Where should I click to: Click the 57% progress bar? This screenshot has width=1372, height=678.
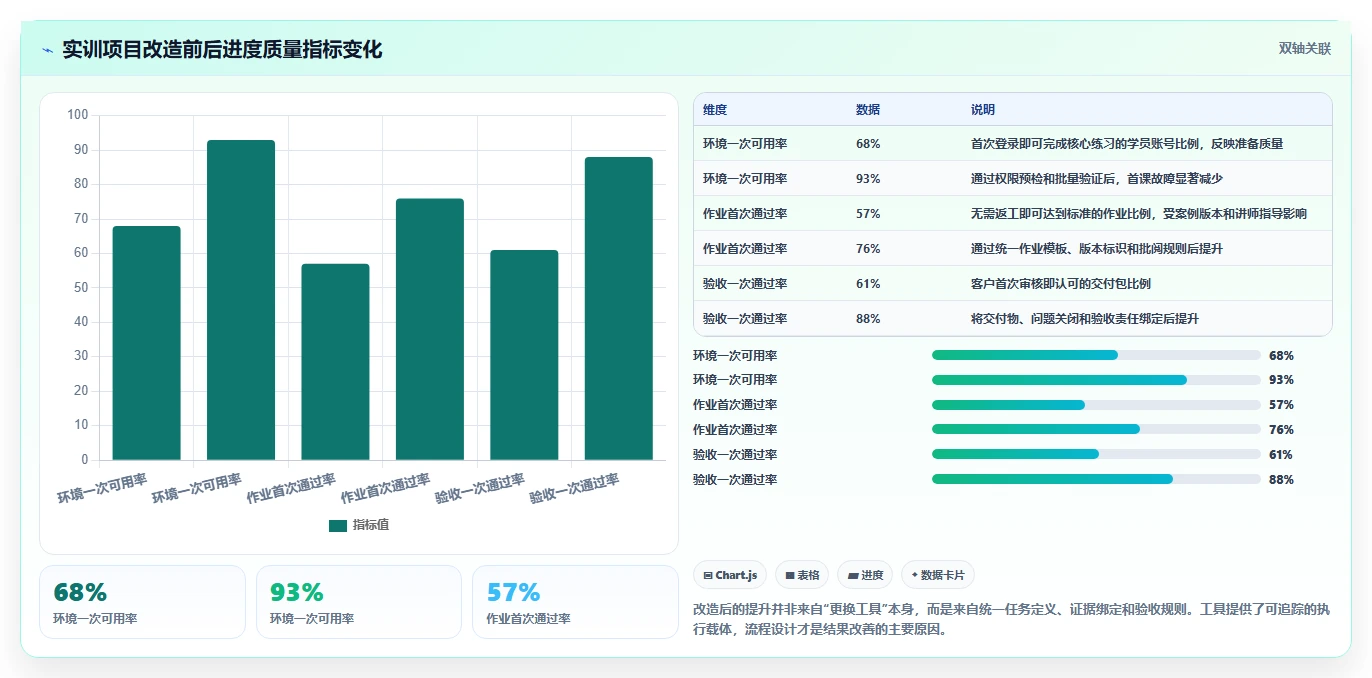[1096, 405]
